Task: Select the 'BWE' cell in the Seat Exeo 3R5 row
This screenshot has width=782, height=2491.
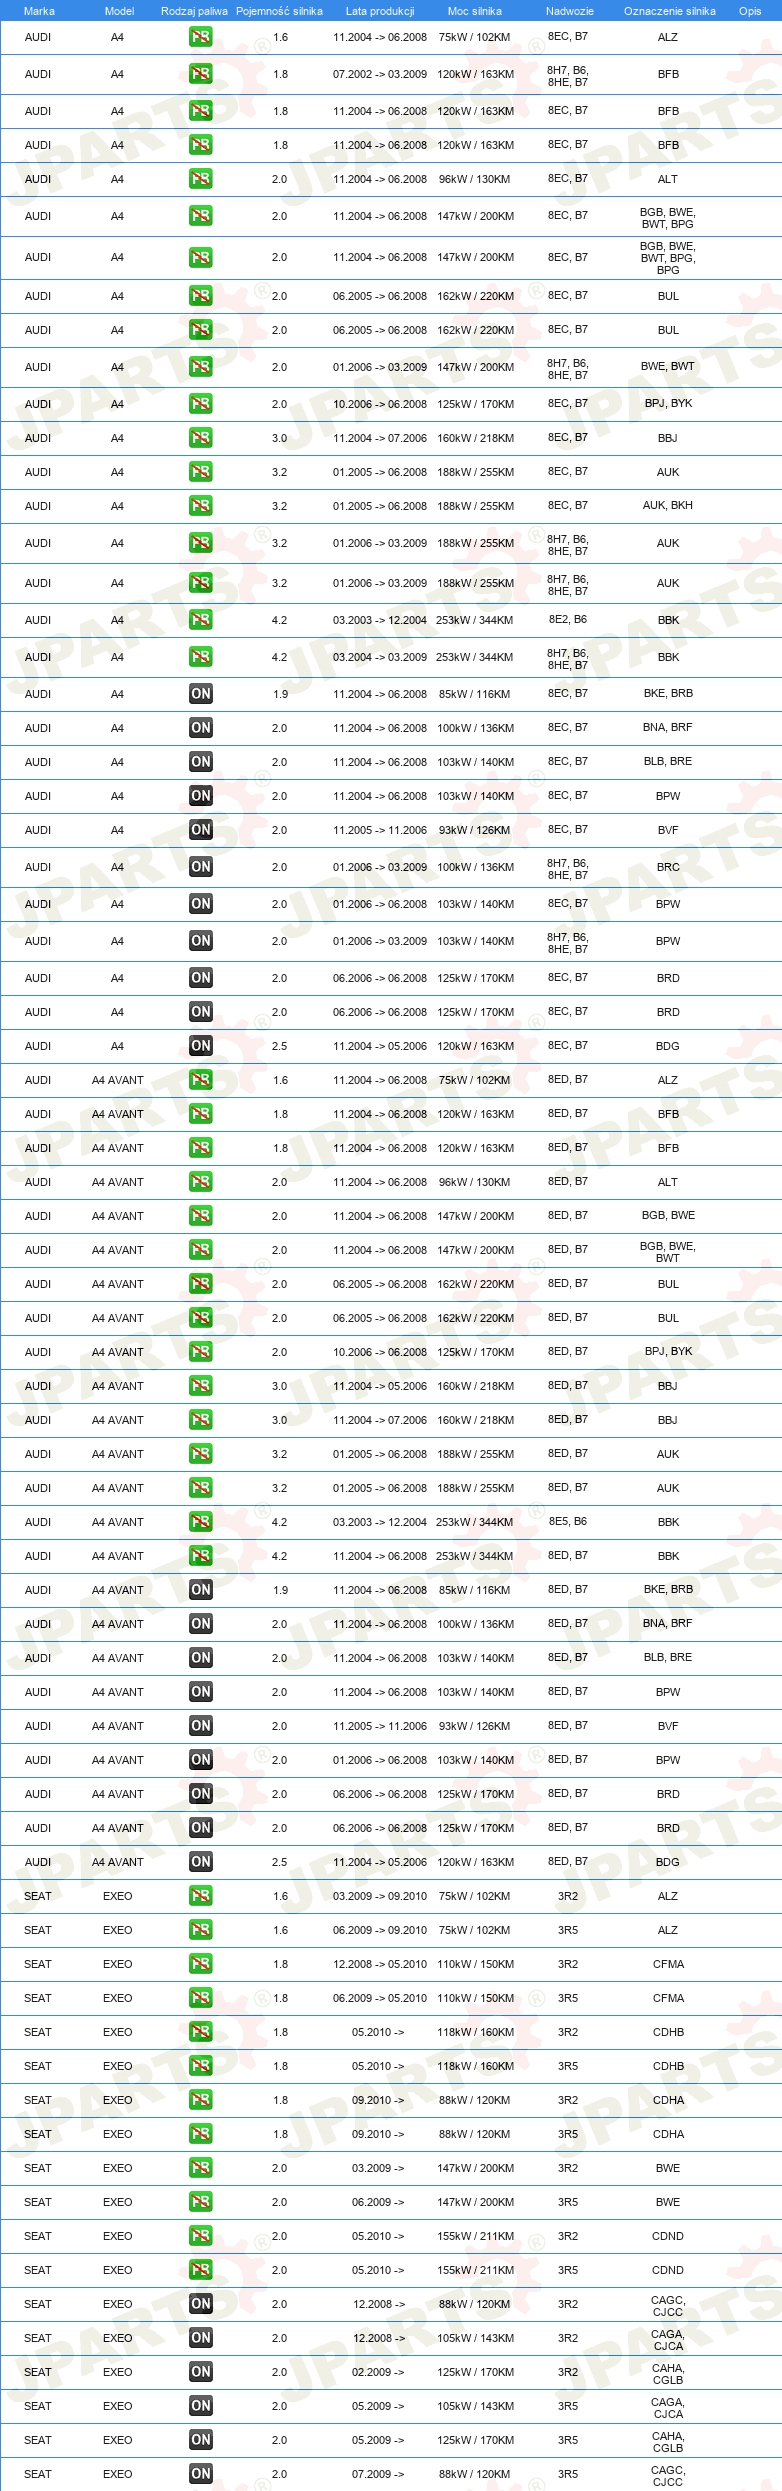Action: [668, 2202]
